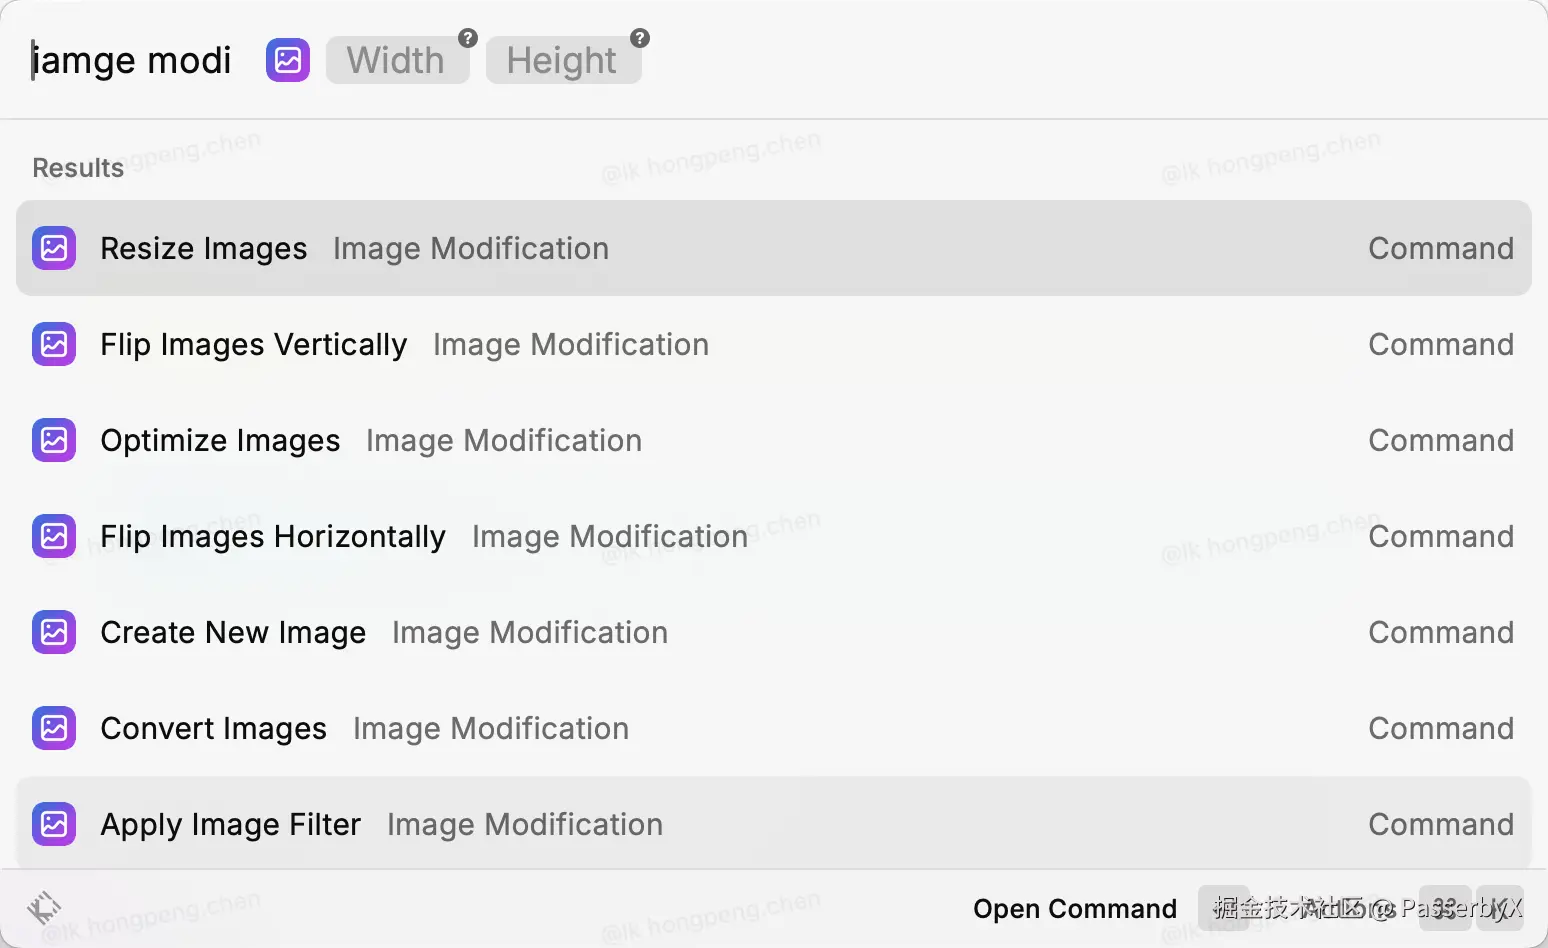The image size is (1548, 948).
Task: Click the Resize Images command icon
Action: (54, 248)
